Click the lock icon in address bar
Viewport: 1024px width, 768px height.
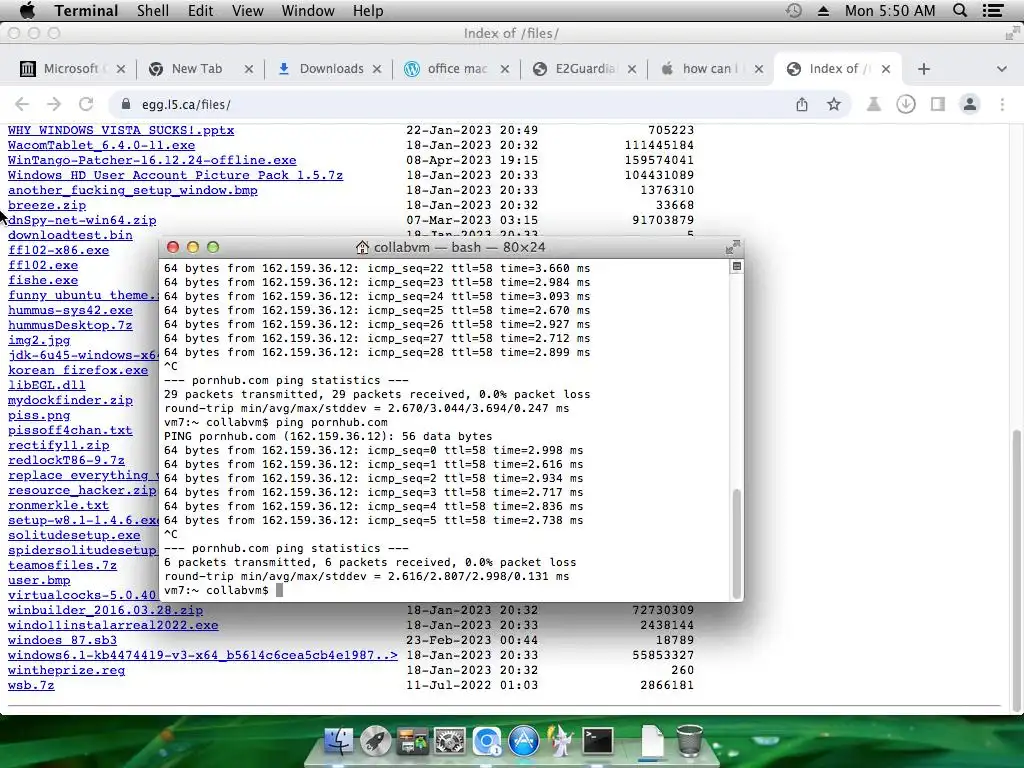(125, 104)
